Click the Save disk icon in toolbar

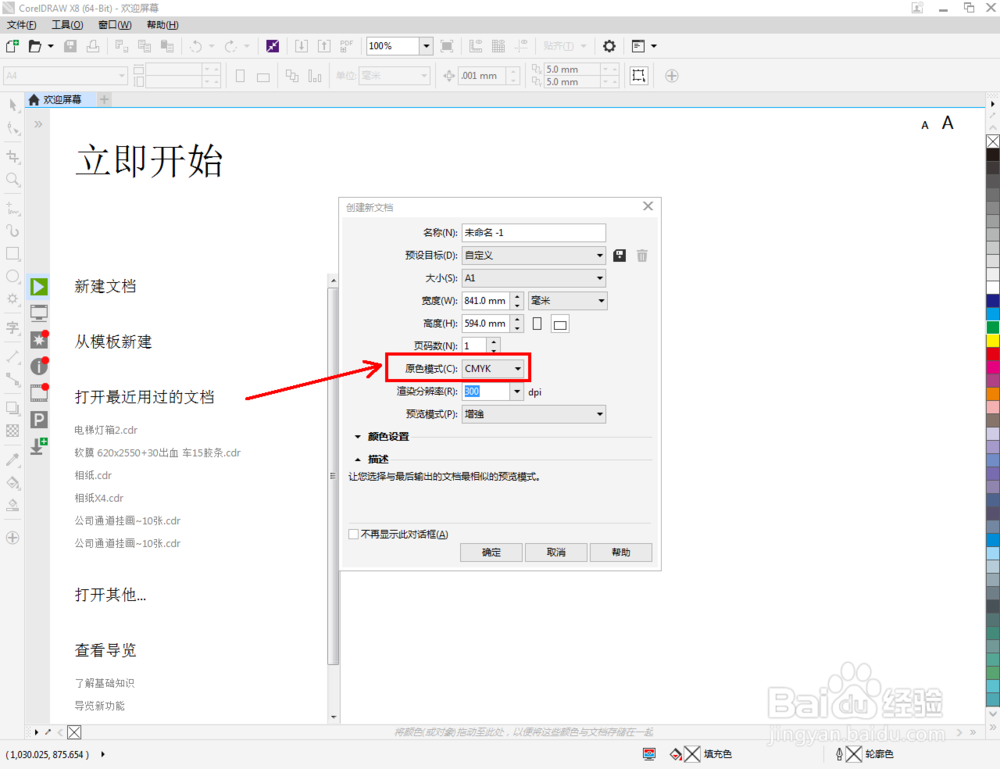point(71,46)
